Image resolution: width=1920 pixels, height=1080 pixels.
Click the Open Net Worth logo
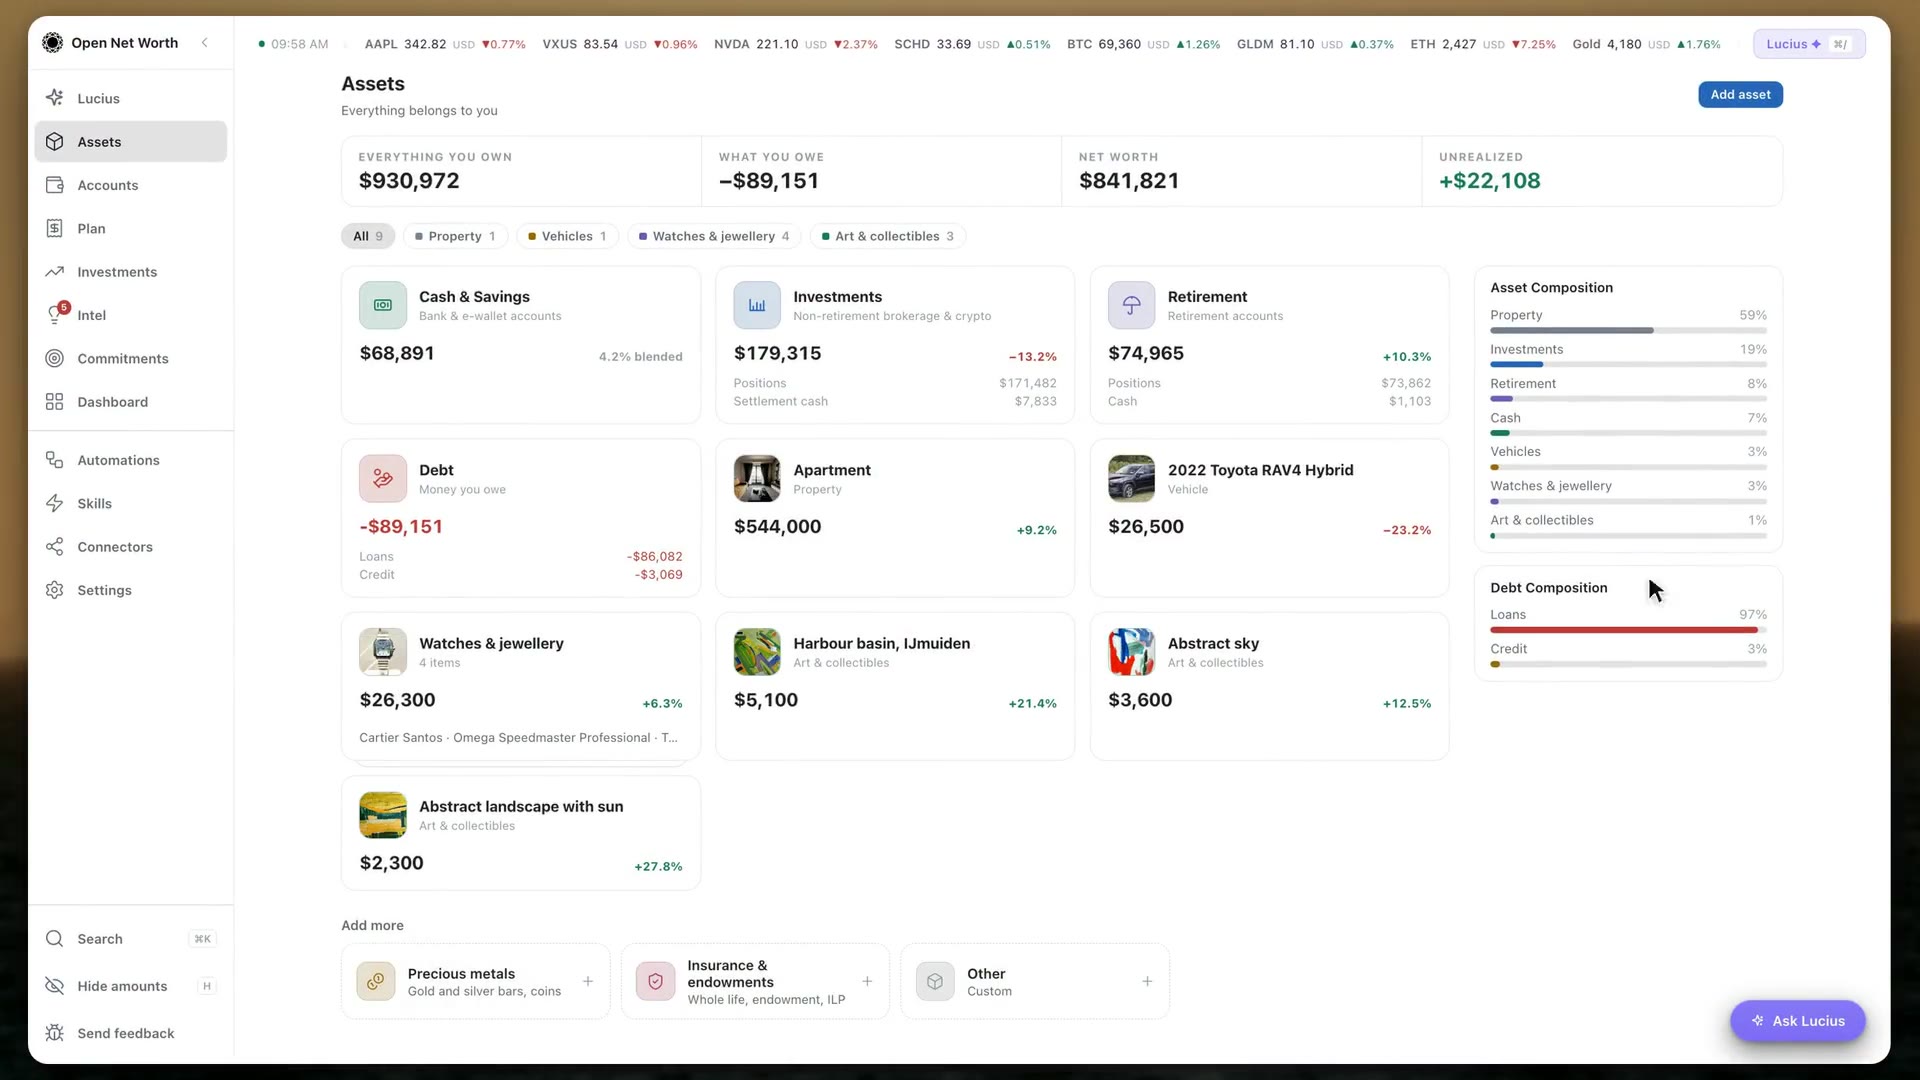pyautogui.click(x=53, y=42)
